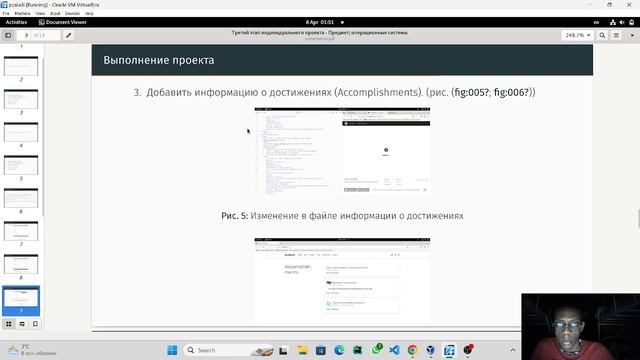Open File Explorer from taskbar
The width and height of the screenshot is (640, 360).
[x=302, y=350]
